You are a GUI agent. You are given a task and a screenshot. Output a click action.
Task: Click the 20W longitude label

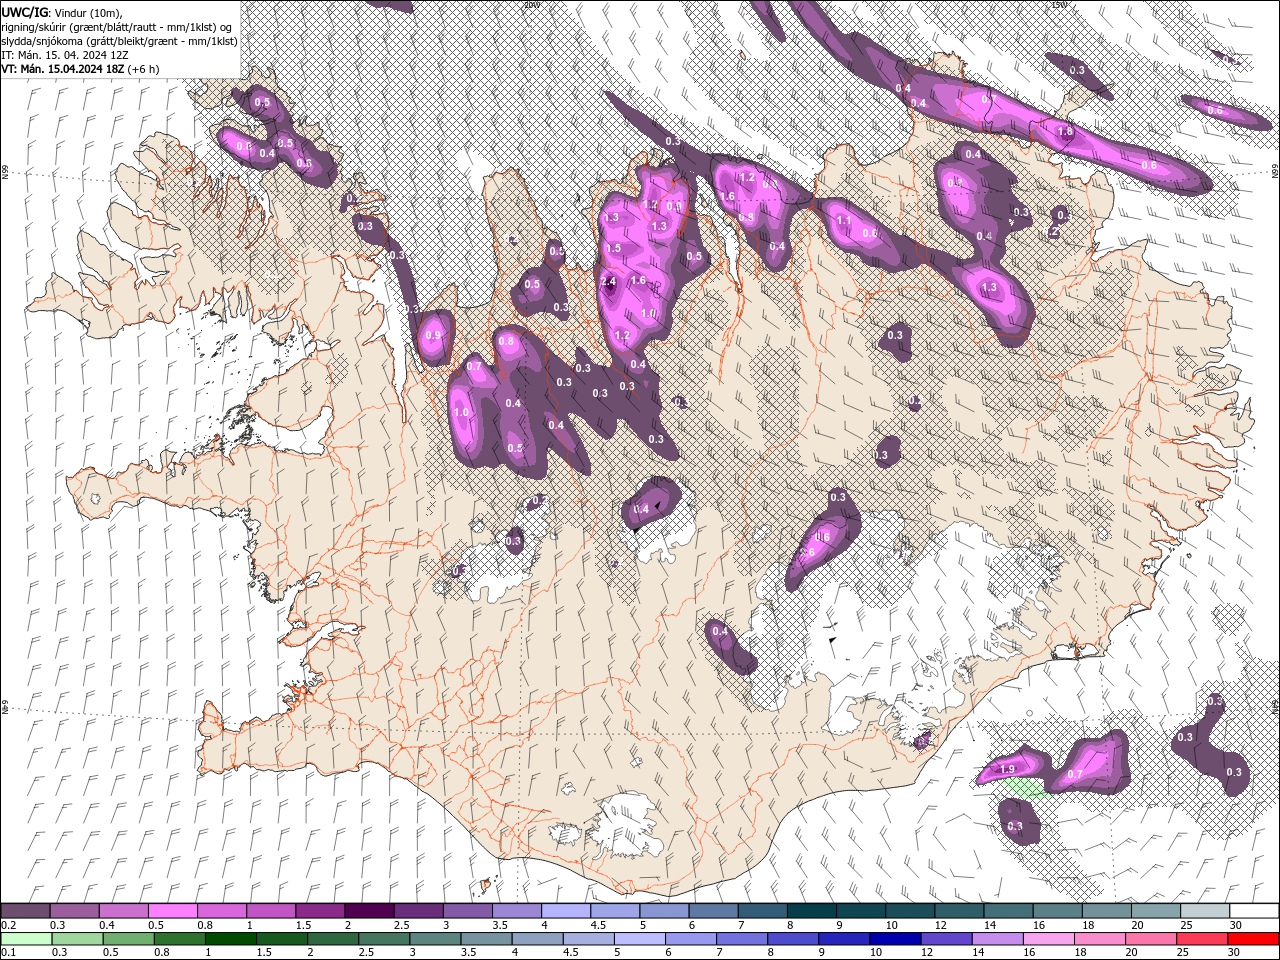click(532, 5)
